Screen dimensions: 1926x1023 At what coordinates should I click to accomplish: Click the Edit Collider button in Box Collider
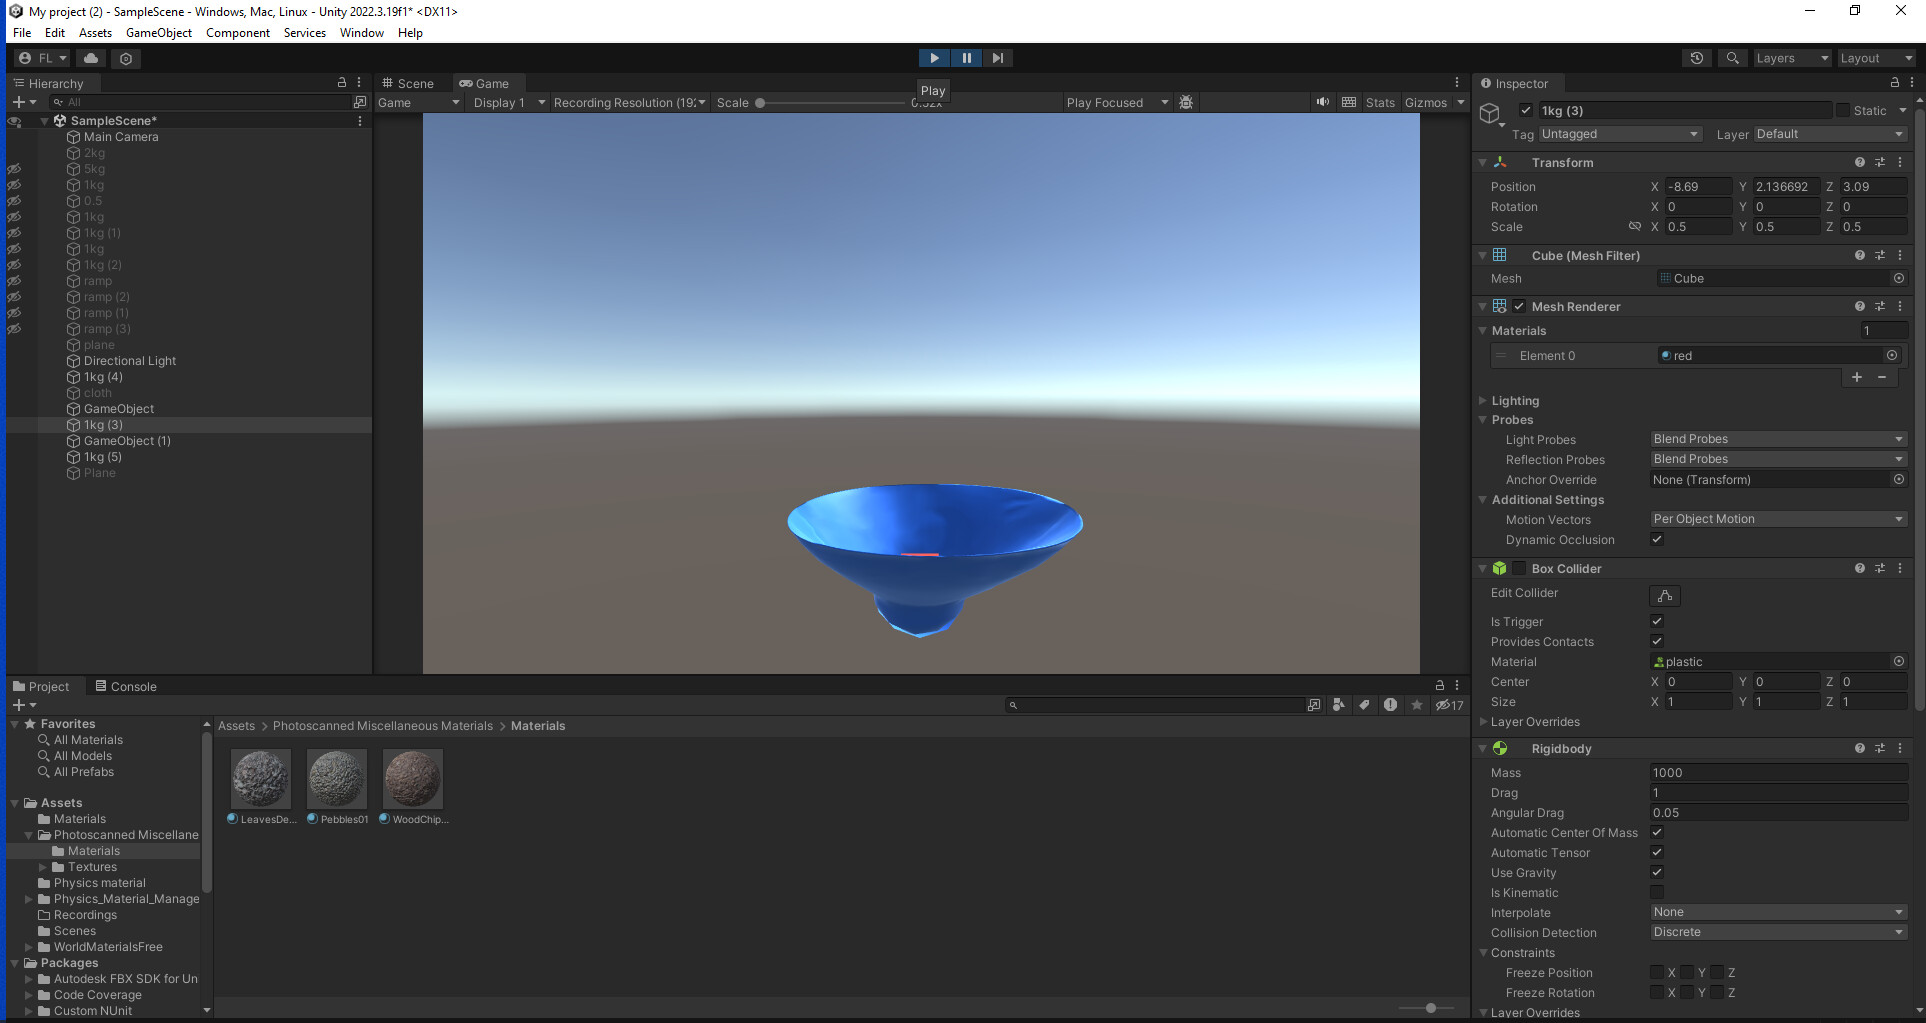(x=1663, y=596)
